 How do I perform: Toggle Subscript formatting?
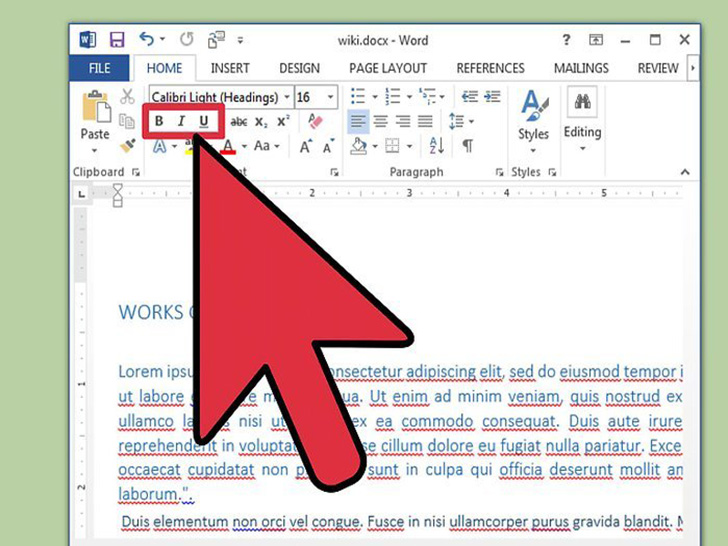[261, 122]
